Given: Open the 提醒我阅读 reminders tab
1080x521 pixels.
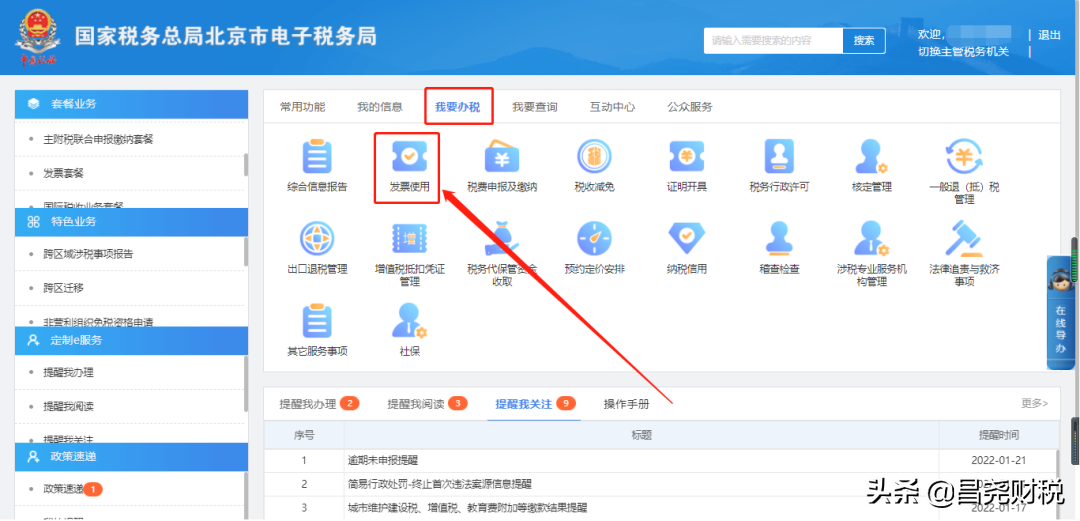Looking at the screenshot, I should point(427,404).
